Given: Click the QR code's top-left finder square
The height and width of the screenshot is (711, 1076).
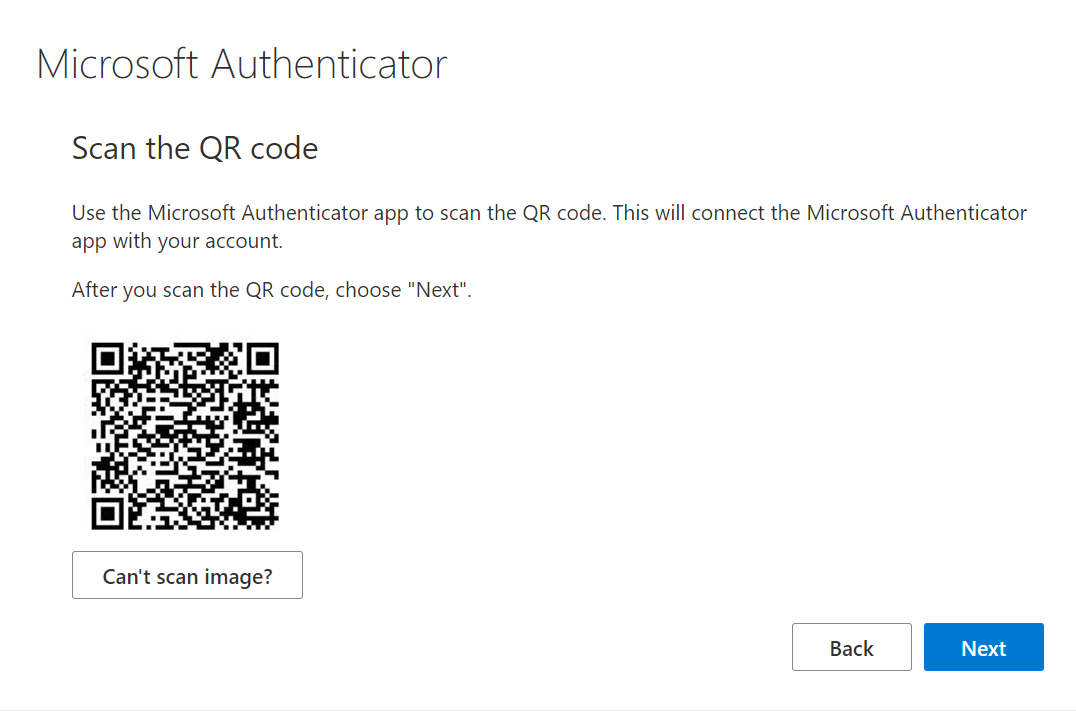Looking at the screenshot, I should [x=107, y=358].
